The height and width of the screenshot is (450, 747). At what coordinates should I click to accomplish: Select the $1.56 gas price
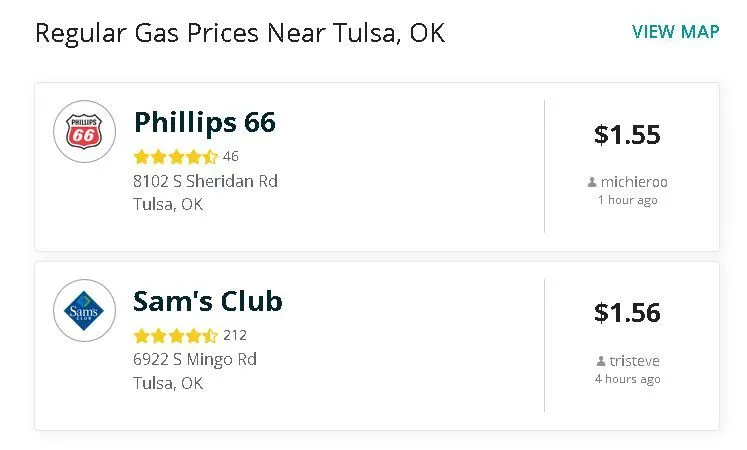click(627, 313)
